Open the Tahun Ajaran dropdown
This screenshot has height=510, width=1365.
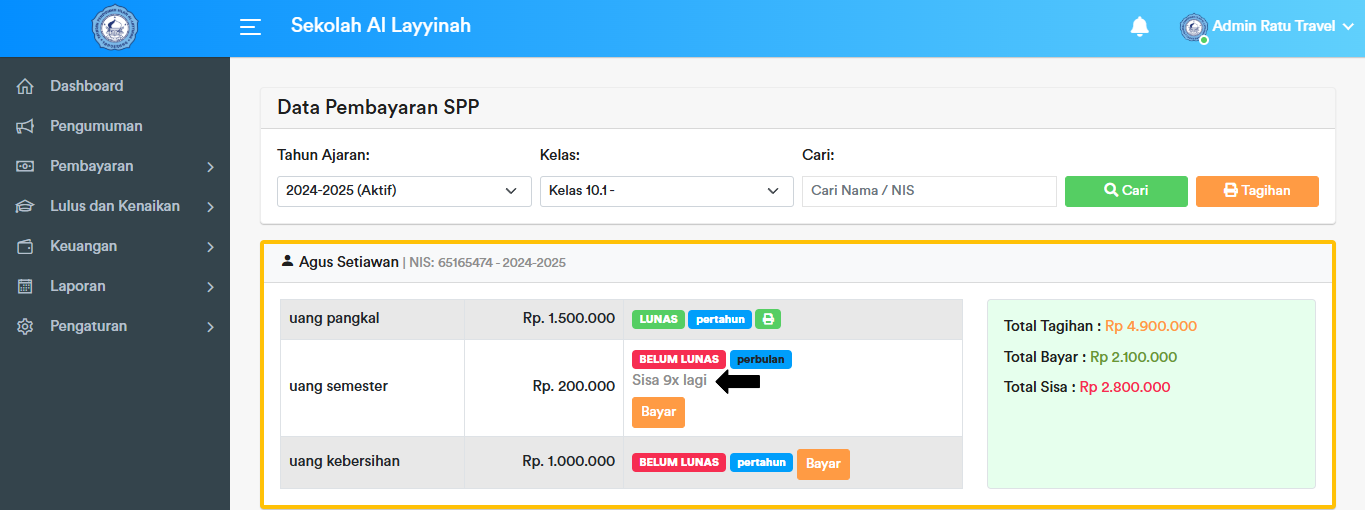[x=404, y=191]
